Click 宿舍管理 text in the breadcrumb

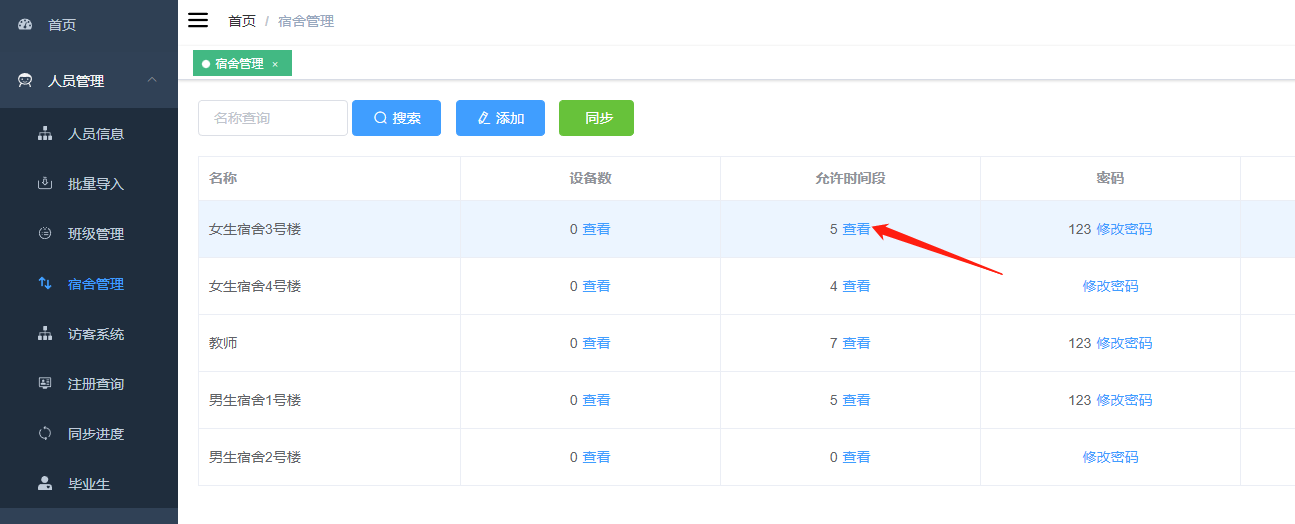(306, 21)
